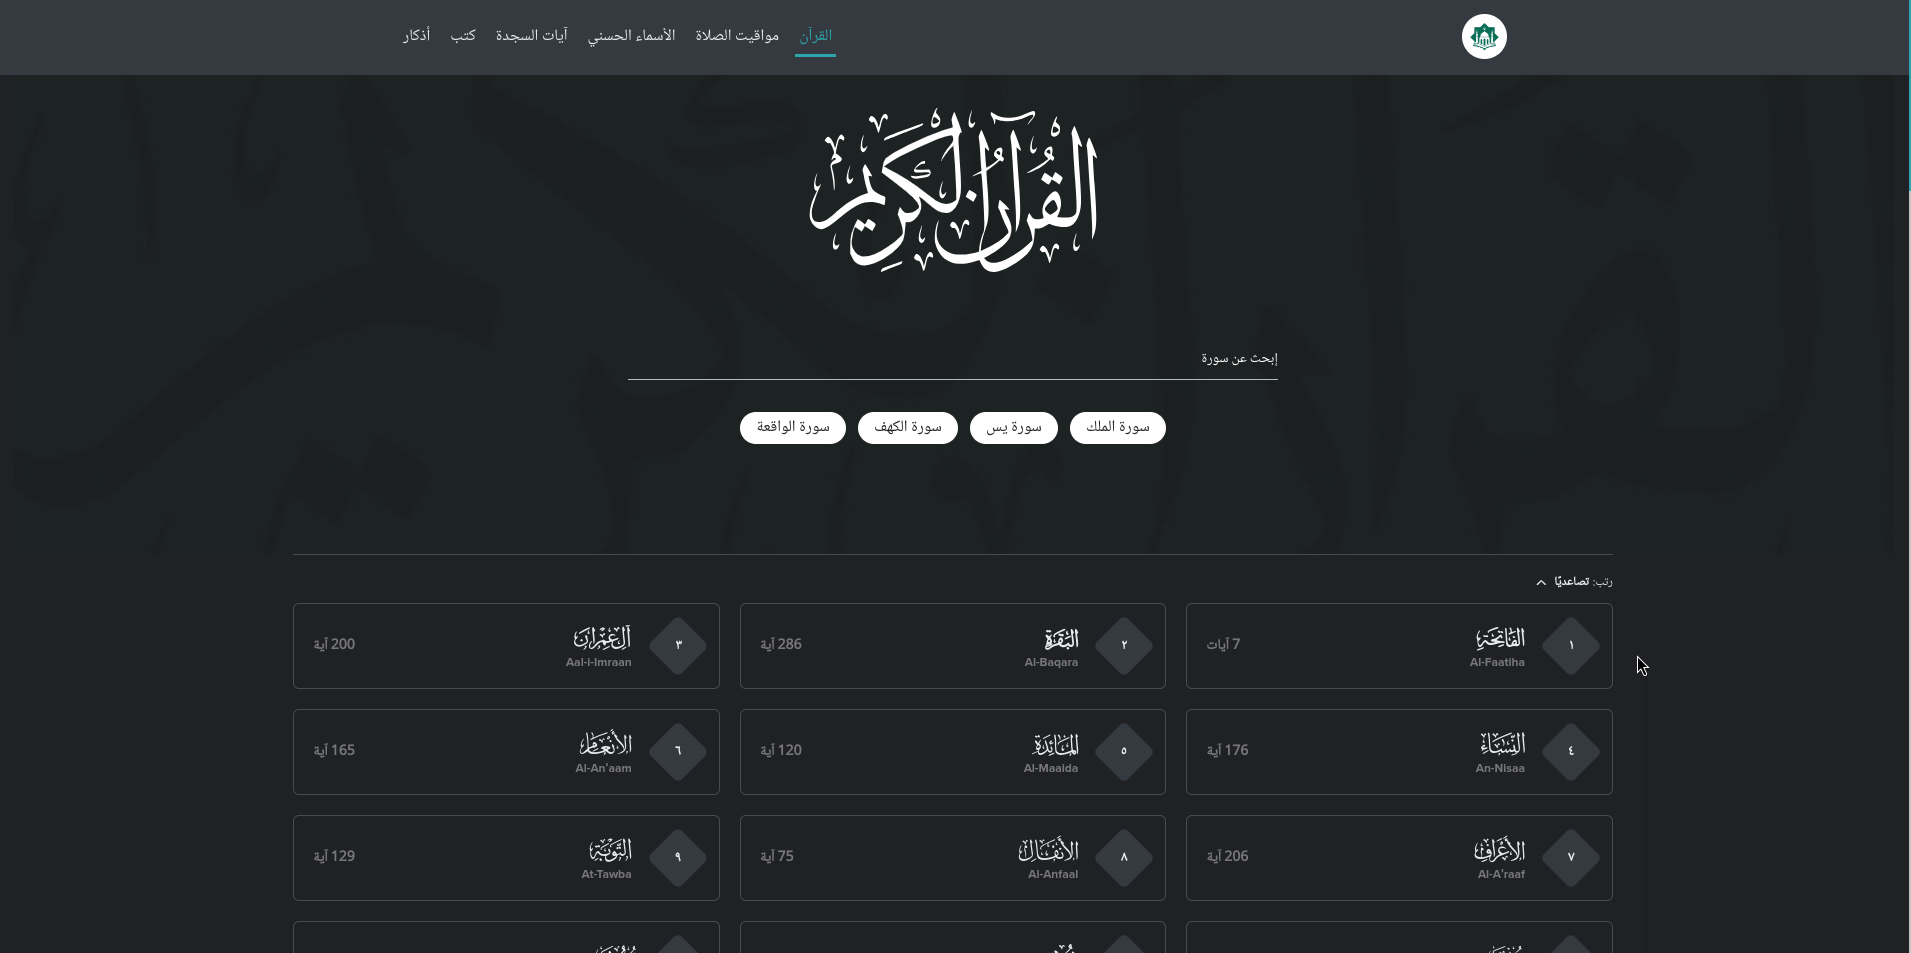Select the سورة الواقعة quick chip

tap(792, 428)
